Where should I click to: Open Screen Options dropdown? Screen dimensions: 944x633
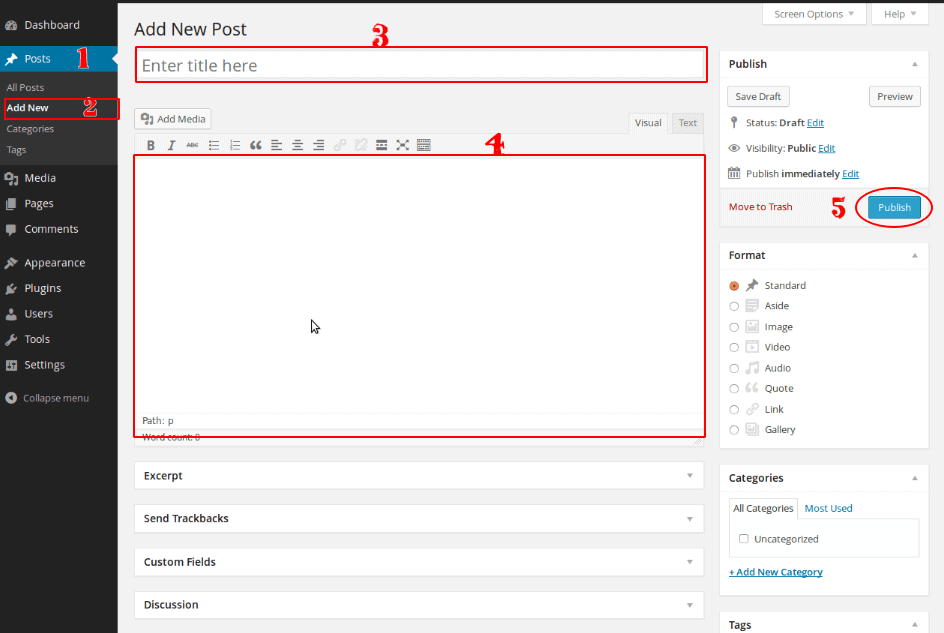pyautogui.click(x=814, y=14)
